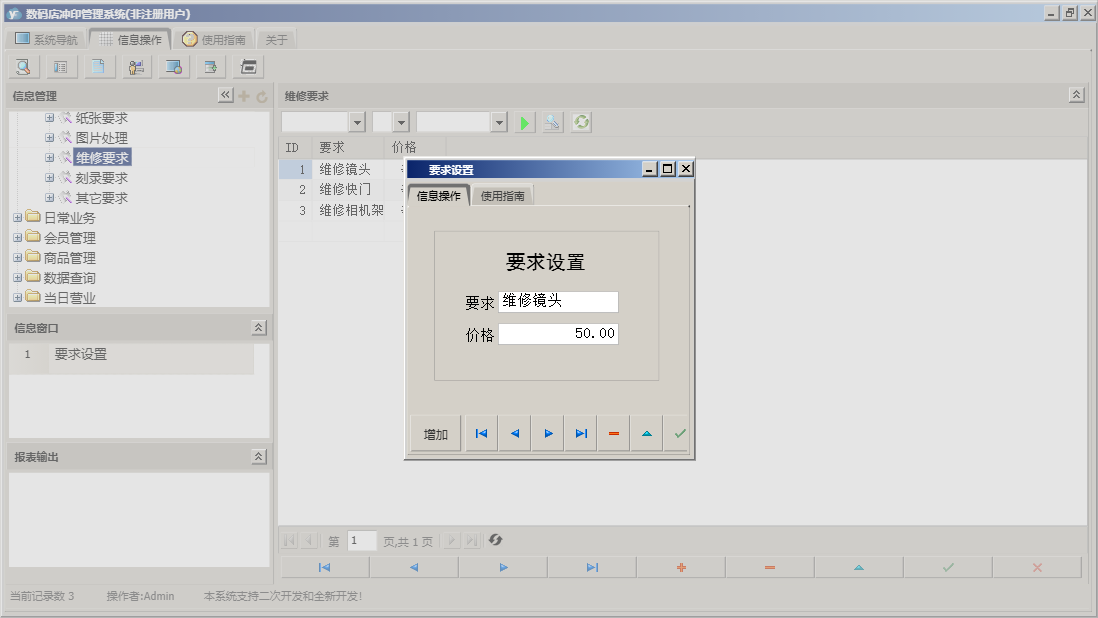The height and width of the screenshot is (618, 1098).
Task: Expand the 图片处理 tree node
Action: pyautogui.click(x=50, y=138)
